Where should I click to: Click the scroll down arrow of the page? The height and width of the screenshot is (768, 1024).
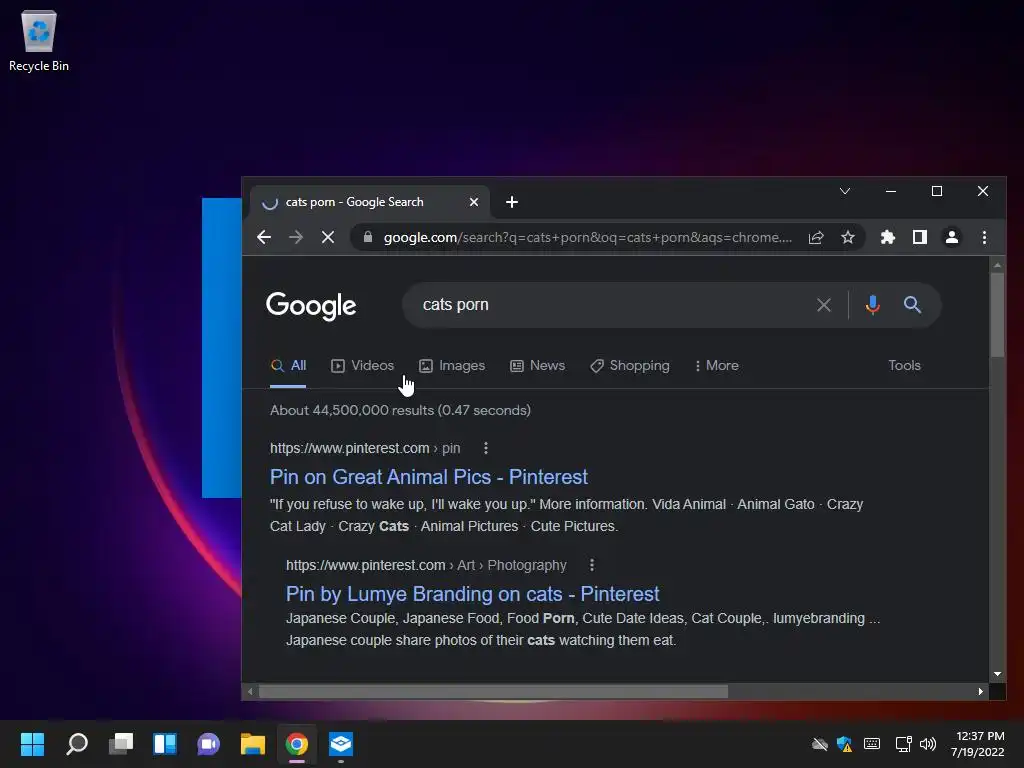[x=997, y=673]
